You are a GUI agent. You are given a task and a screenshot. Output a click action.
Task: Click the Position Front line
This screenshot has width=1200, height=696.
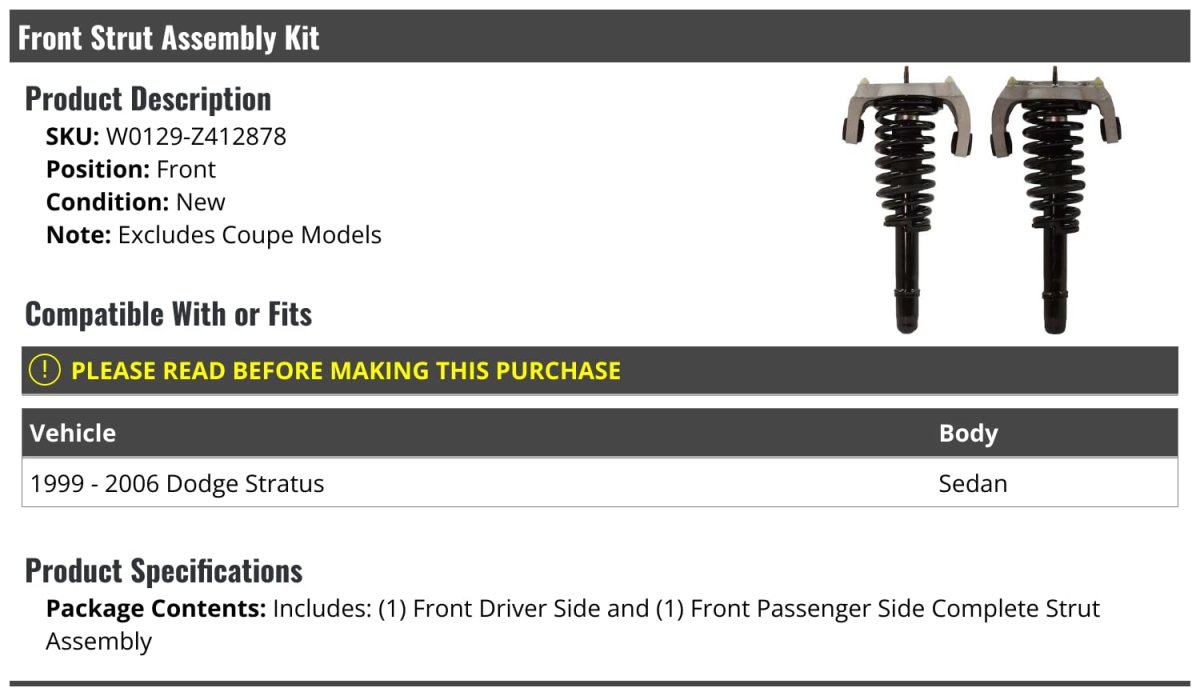131,169
